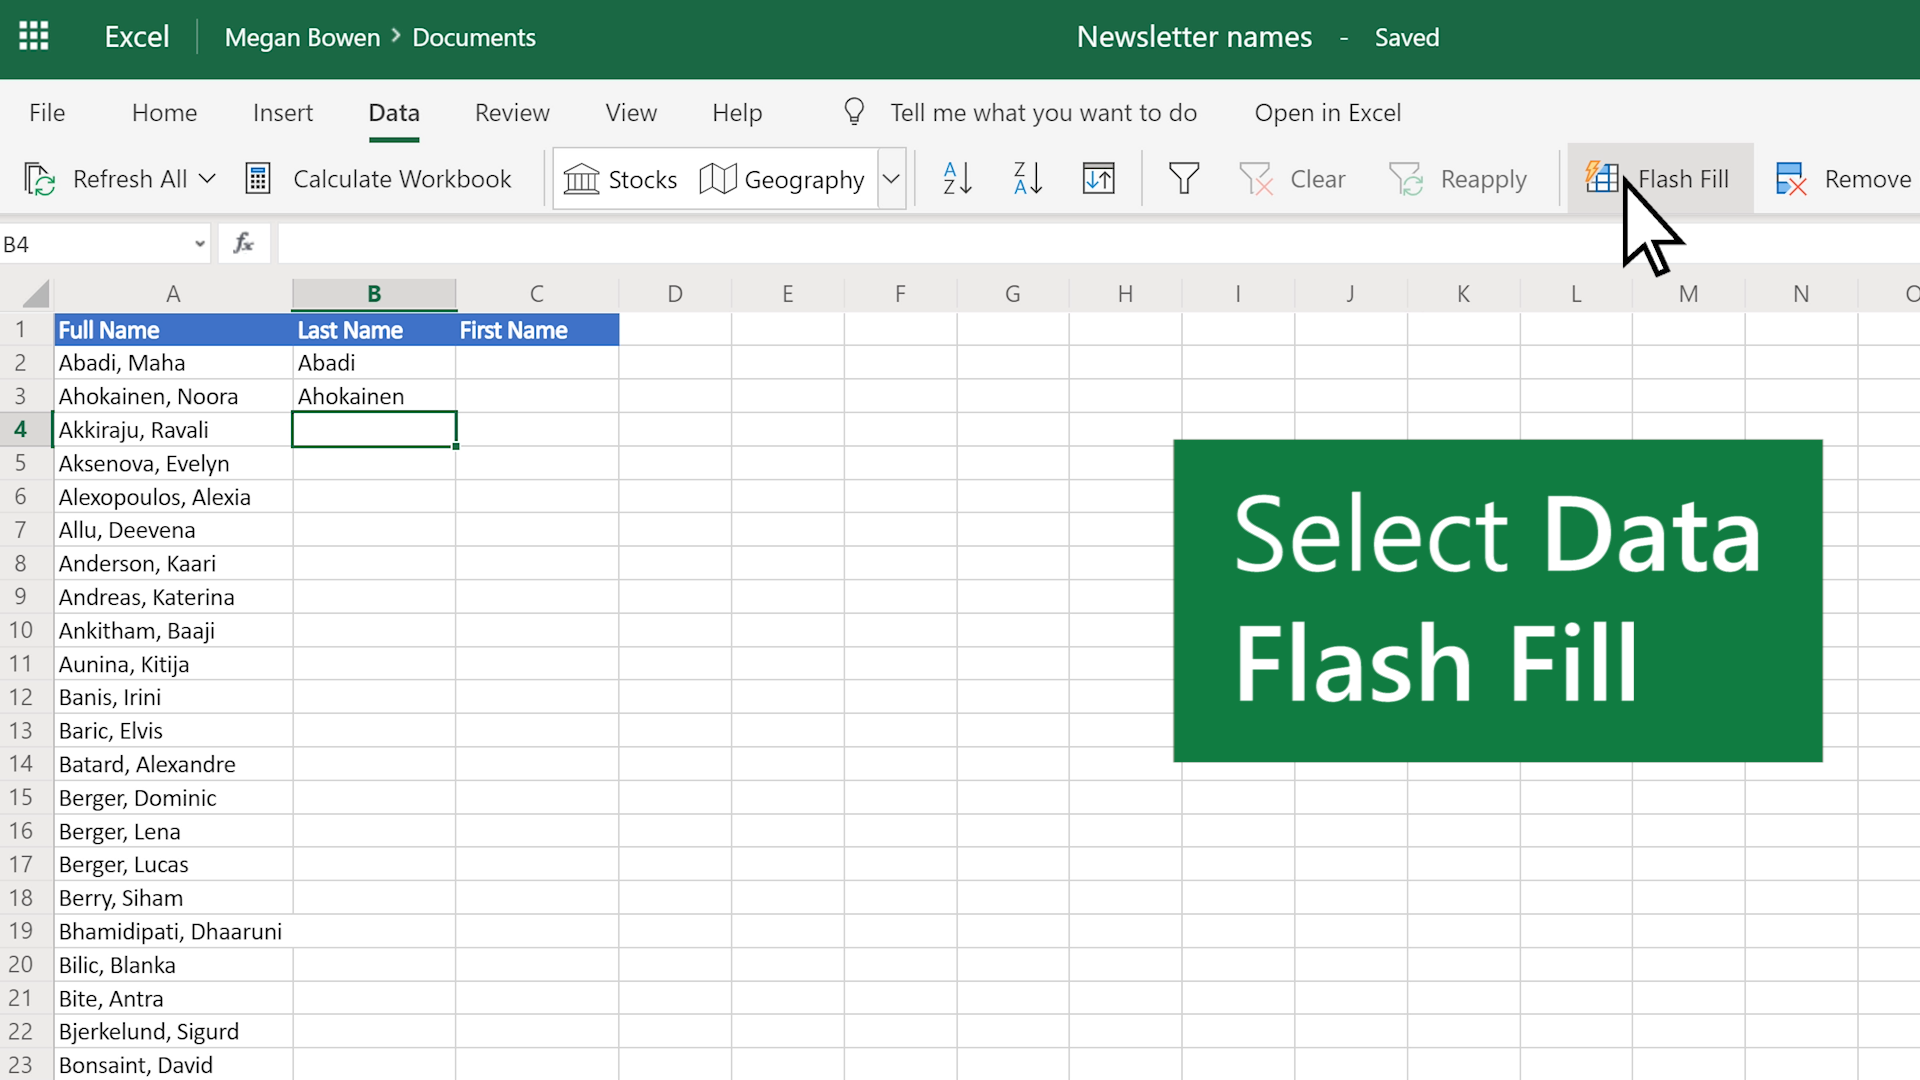Apply the Geography data type
The height and width of the screenshot is (1080, 1920).
(783, 179)
